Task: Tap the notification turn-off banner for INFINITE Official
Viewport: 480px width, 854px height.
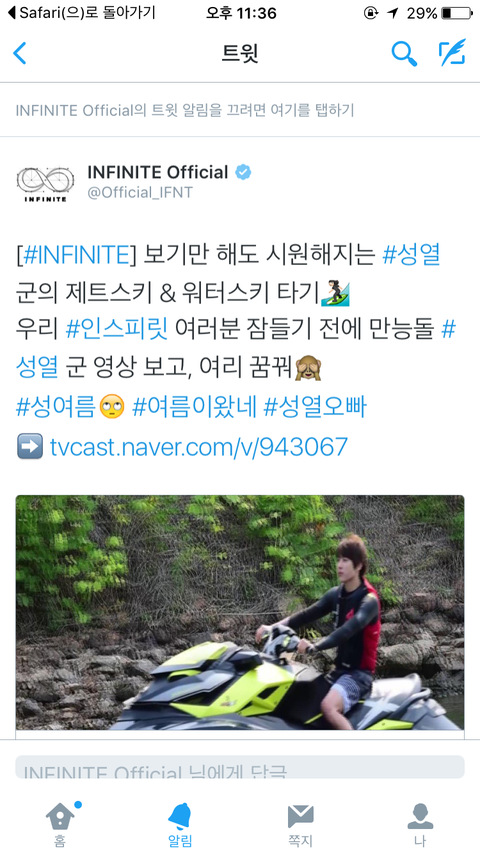Action: pos(240,111)
